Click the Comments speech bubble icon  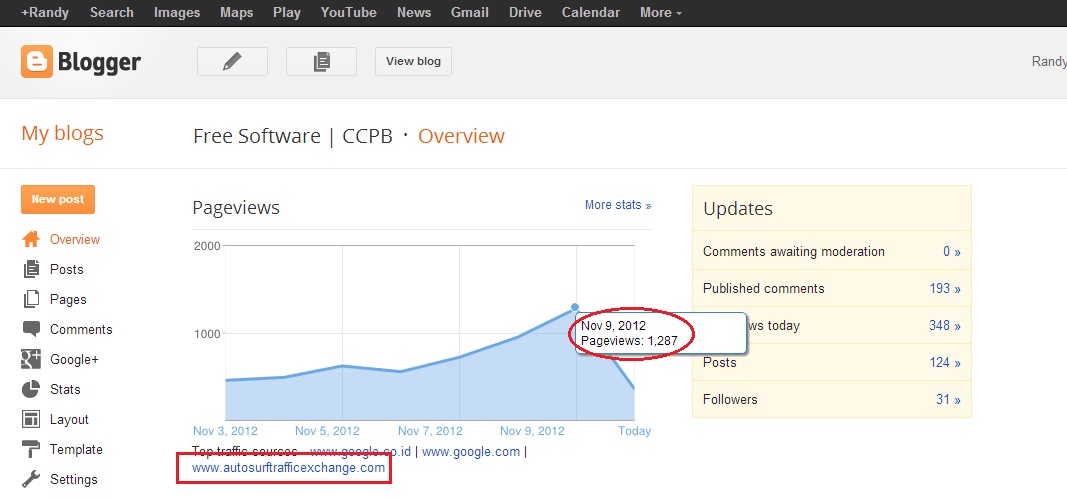pos(31,329)
